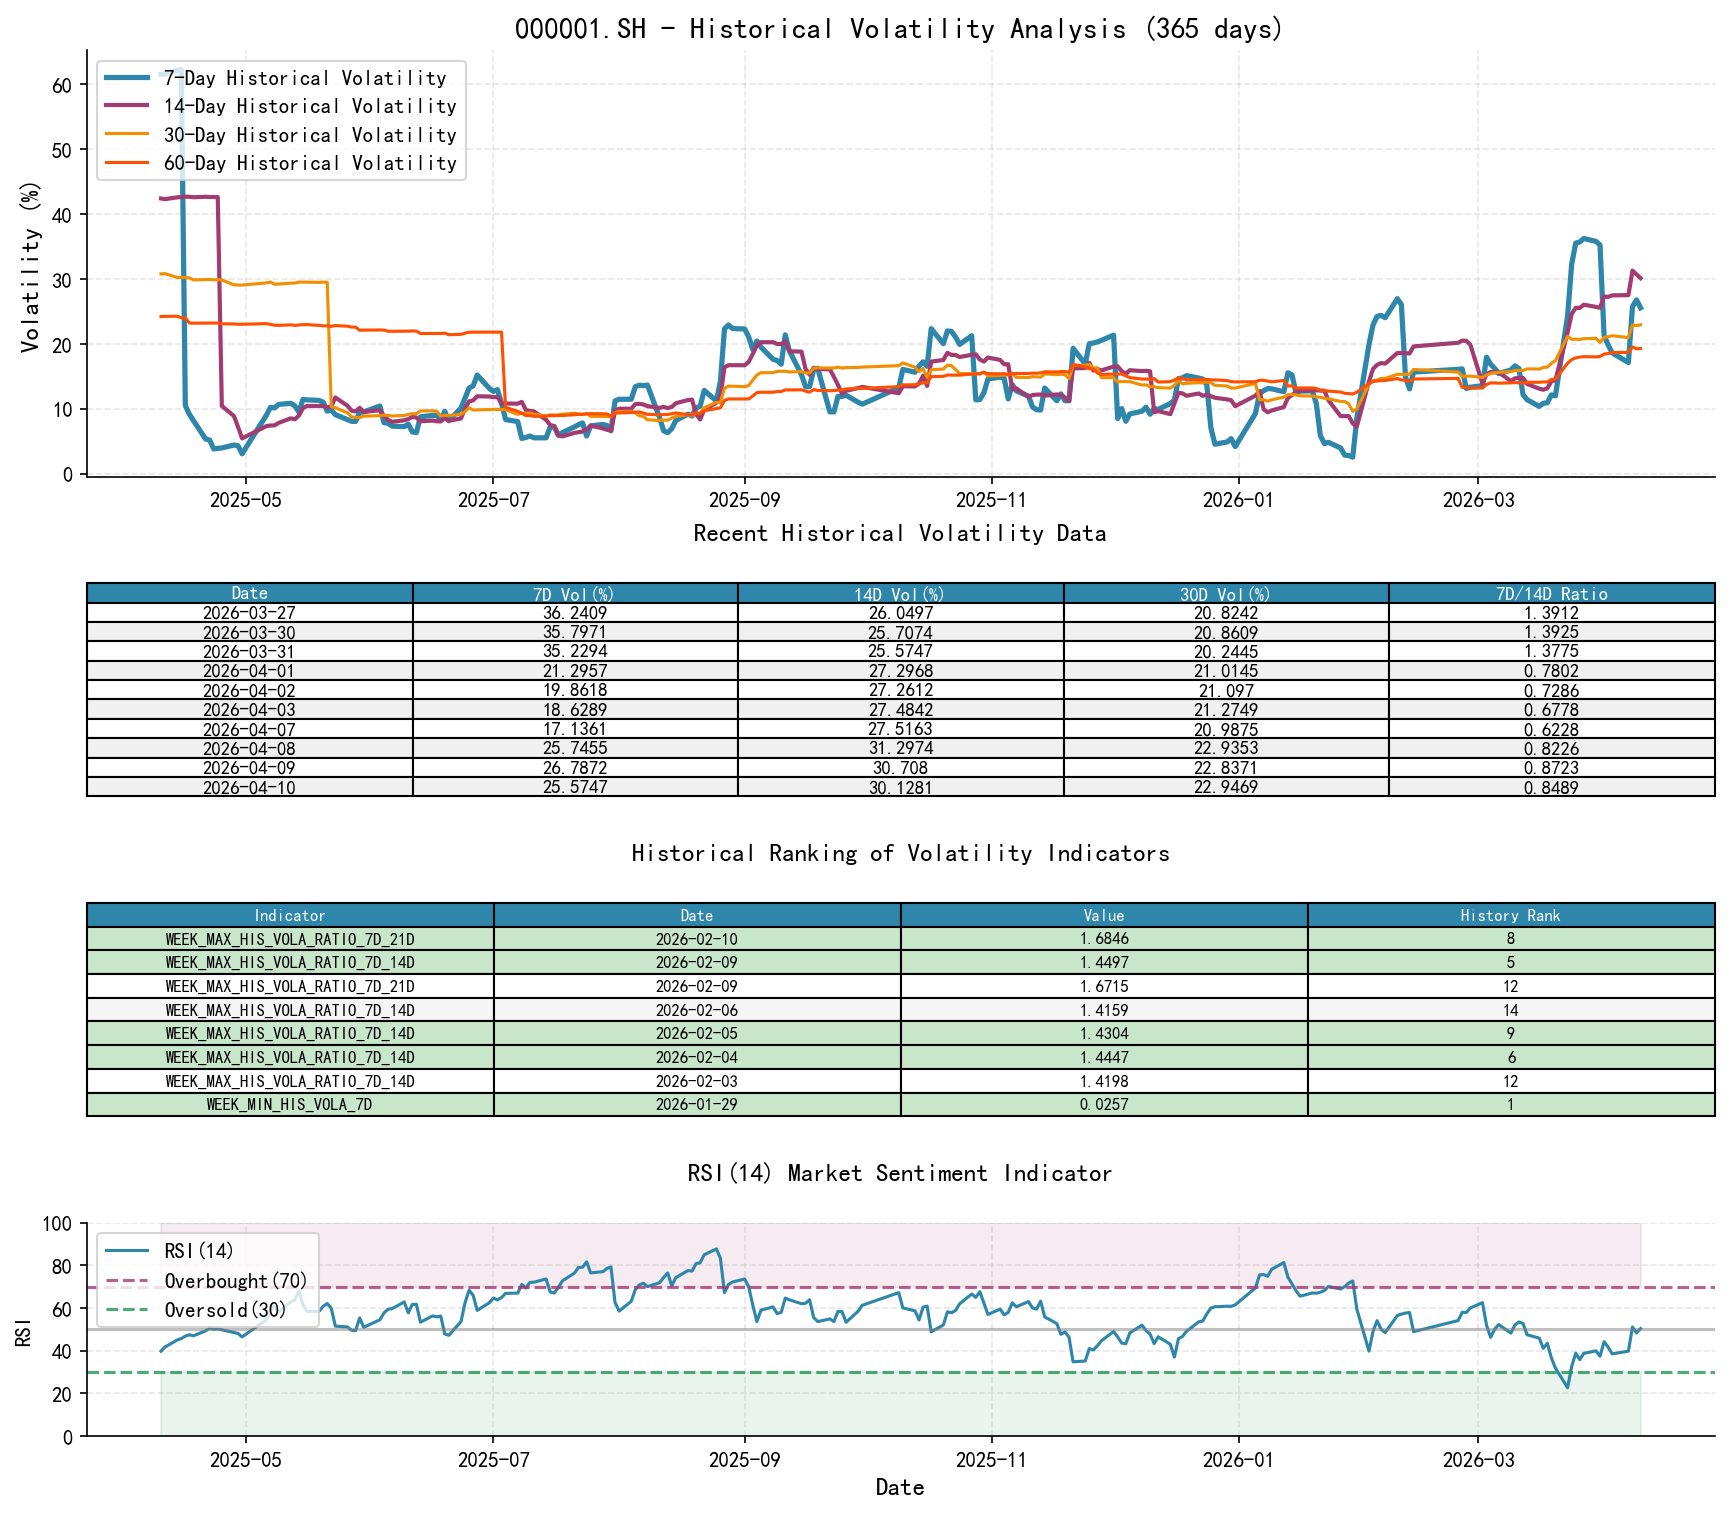Select the '14D Vol(%)' column header
The width and height of the screenshot is (1729, 1513).
pyautogui.click(x=900, y=593)
